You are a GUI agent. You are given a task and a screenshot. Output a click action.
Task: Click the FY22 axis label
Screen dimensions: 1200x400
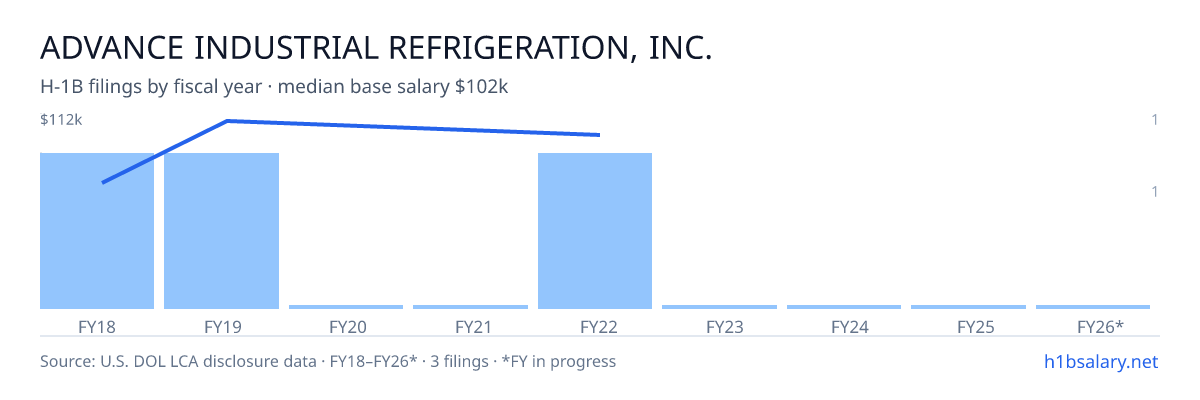[595, 327]
